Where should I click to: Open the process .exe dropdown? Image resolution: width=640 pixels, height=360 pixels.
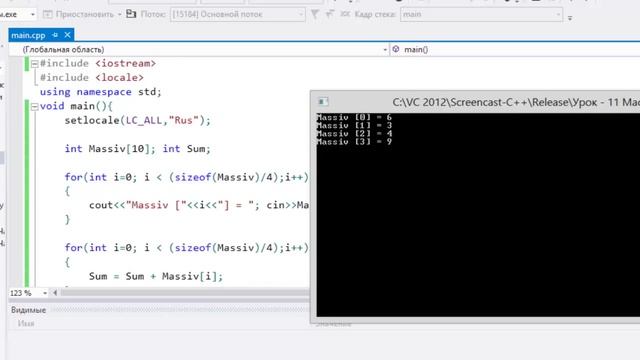coord(32,15)
